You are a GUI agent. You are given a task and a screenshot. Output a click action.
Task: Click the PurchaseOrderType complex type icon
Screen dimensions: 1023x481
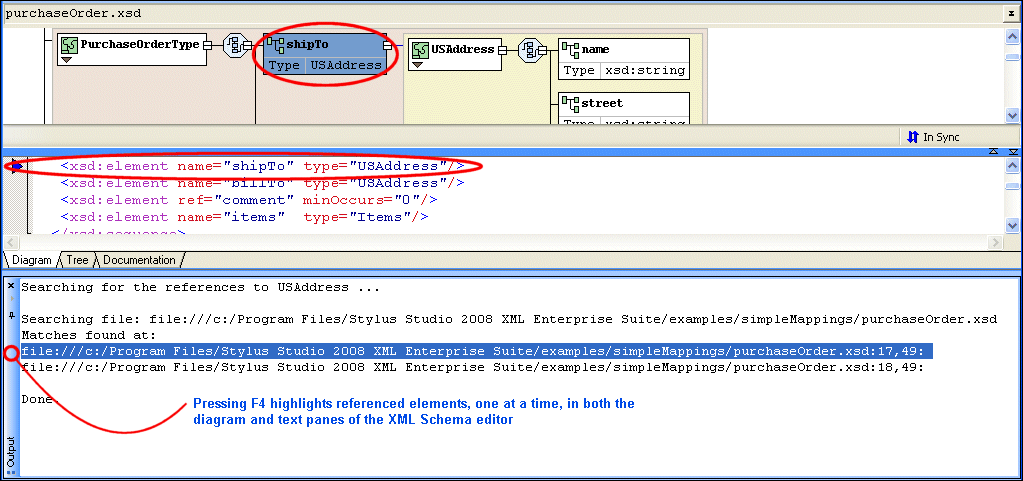tap(69, 45)
